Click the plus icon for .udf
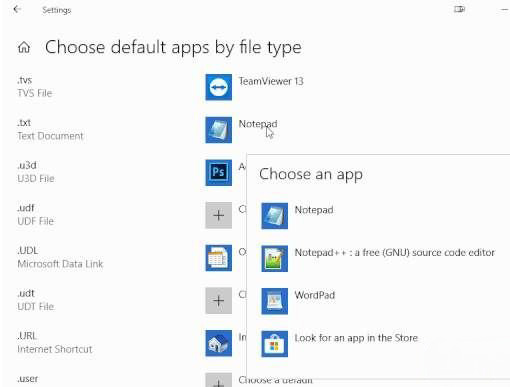 tap(218, 215)
